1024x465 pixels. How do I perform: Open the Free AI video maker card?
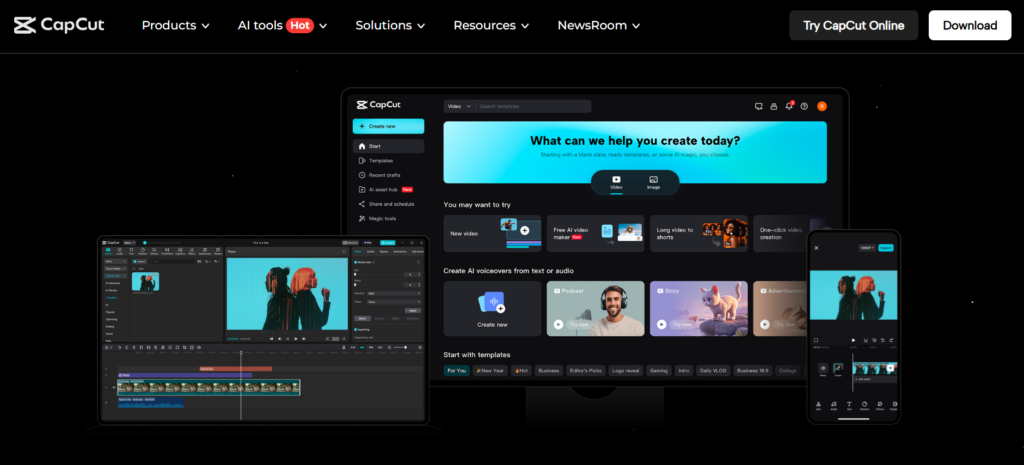coord(596,234)
